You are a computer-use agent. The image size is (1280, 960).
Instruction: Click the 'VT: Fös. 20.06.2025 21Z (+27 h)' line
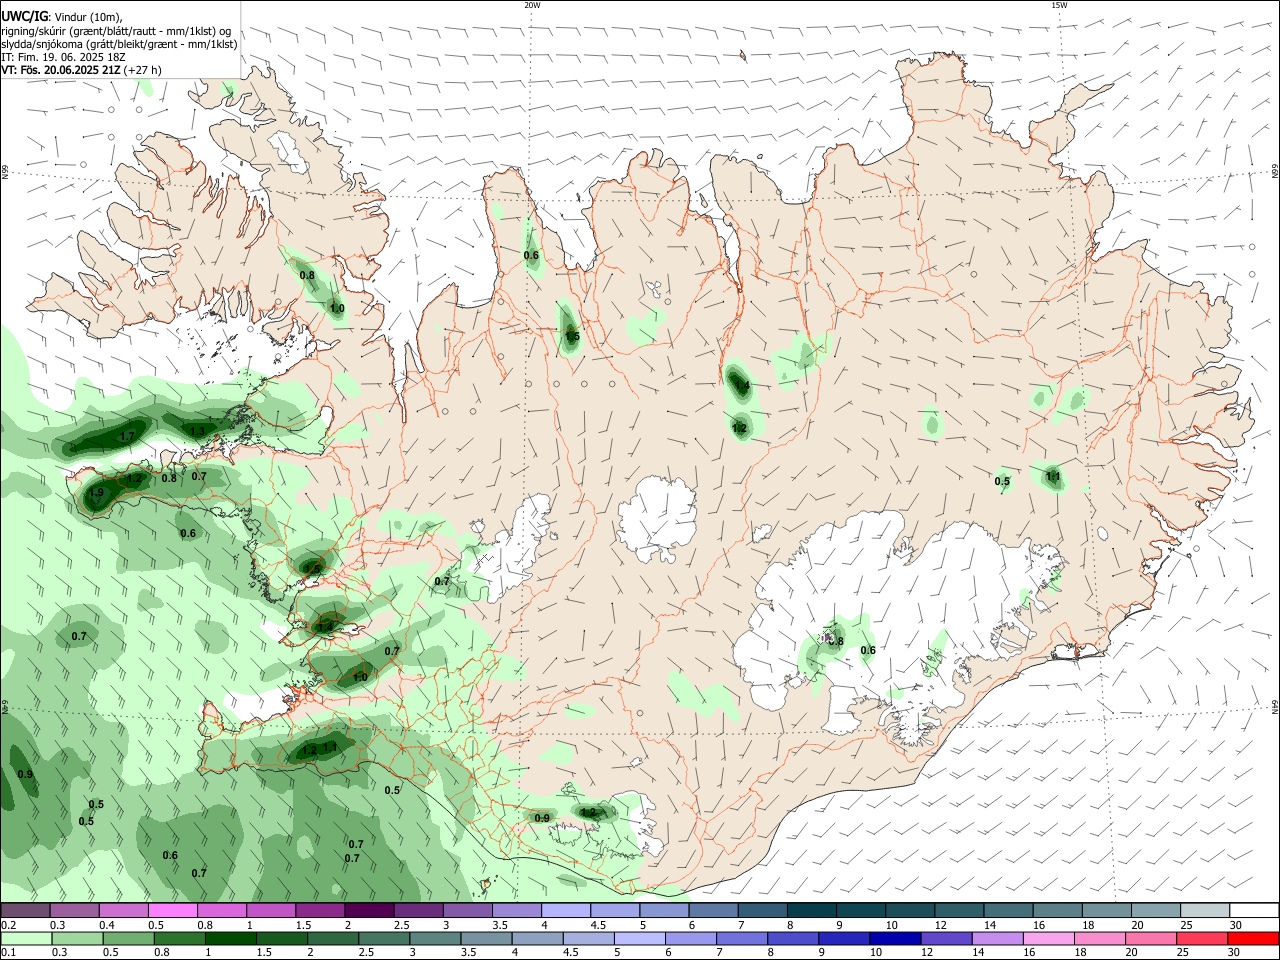click(81, 70)
